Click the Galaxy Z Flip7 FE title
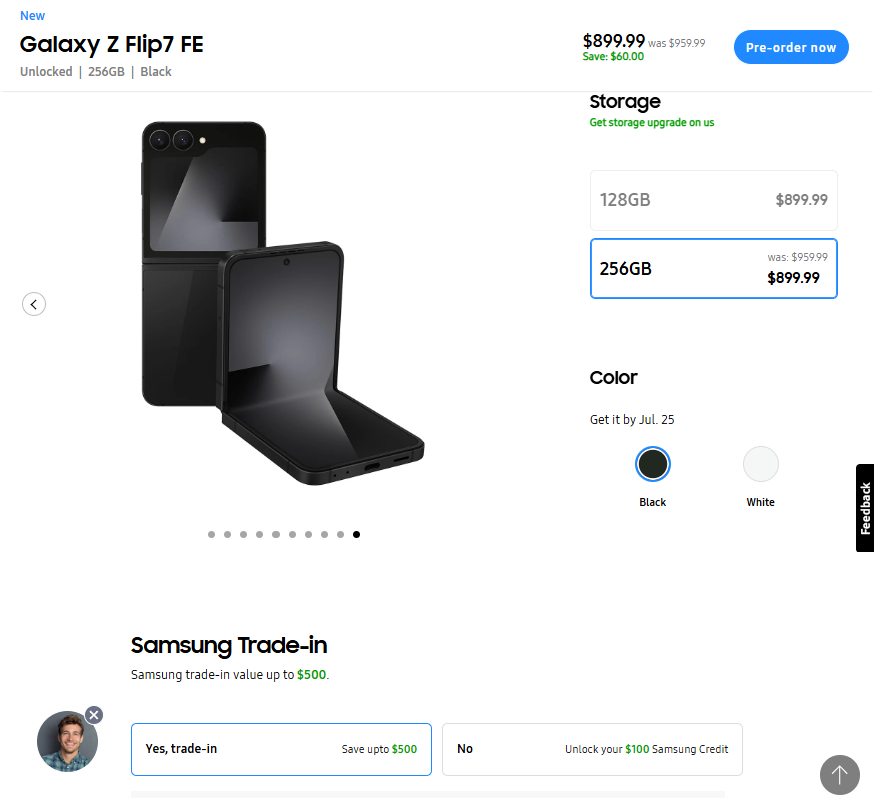 pyautogui.click(x=112, y=45)
